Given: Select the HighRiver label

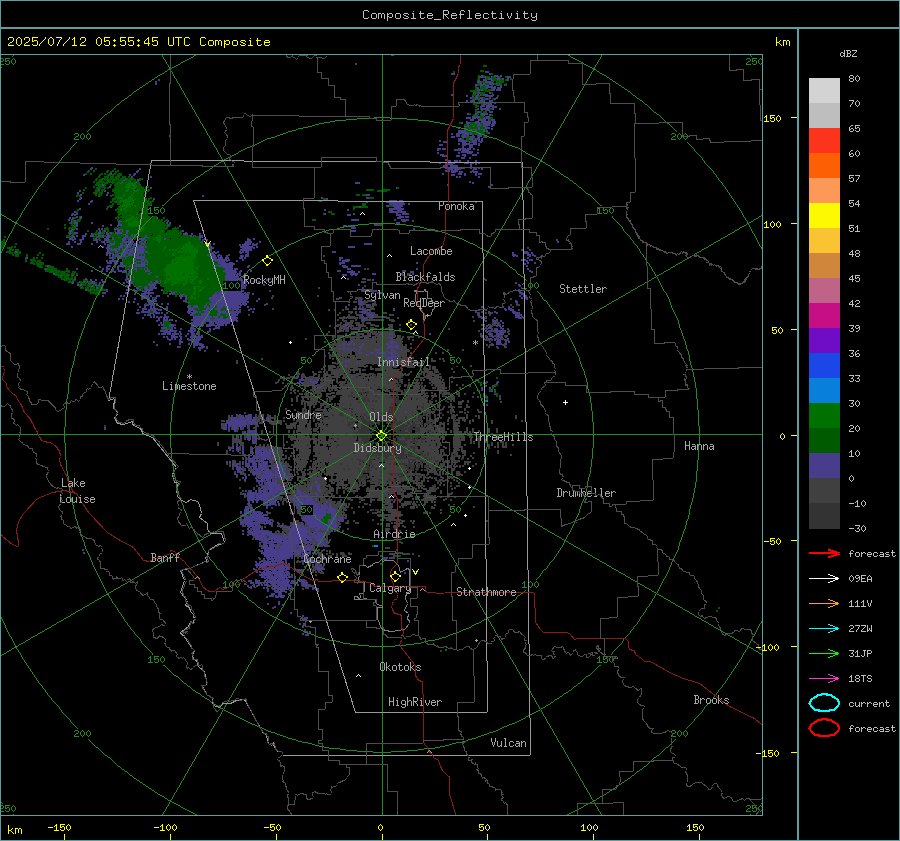Looking at the screenshot, I should (x=415, y=702).
